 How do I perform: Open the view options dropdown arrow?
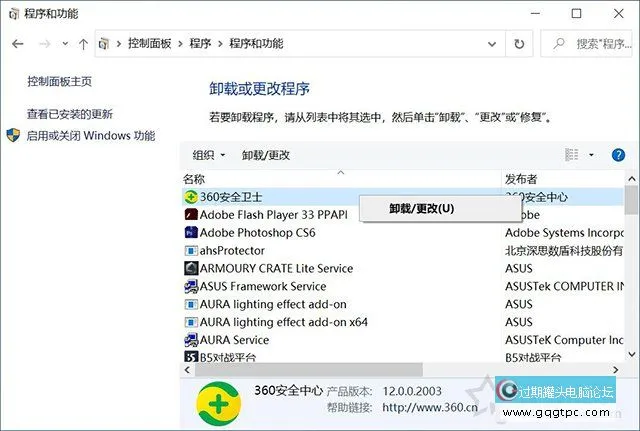[x=591, y=155]
